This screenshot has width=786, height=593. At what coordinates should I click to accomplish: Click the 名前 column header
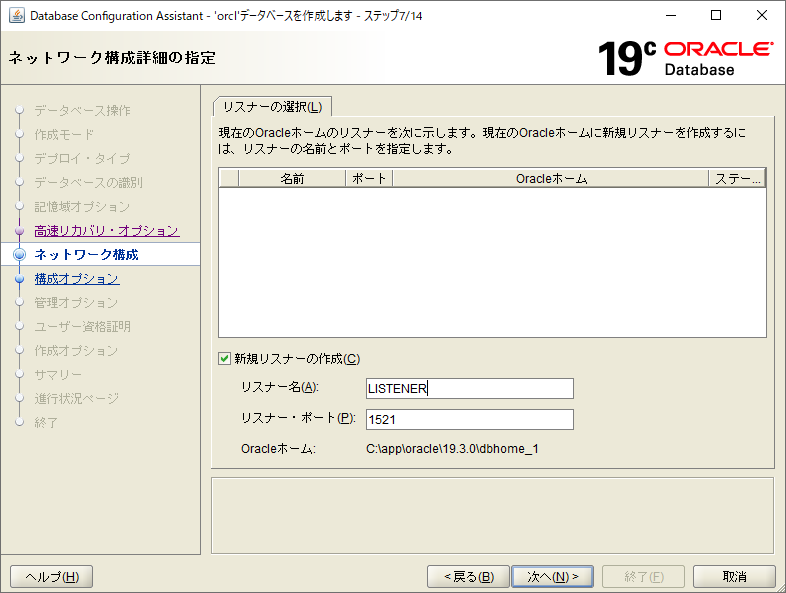292,178
